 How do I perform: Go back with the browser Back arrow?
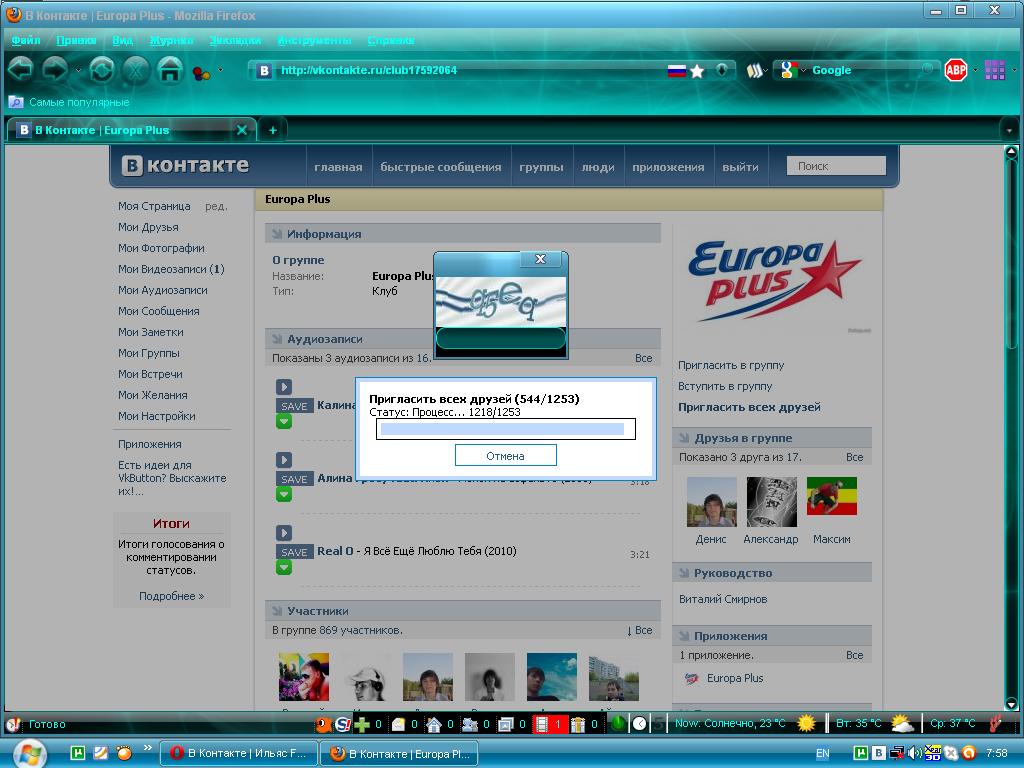(21, 69)
